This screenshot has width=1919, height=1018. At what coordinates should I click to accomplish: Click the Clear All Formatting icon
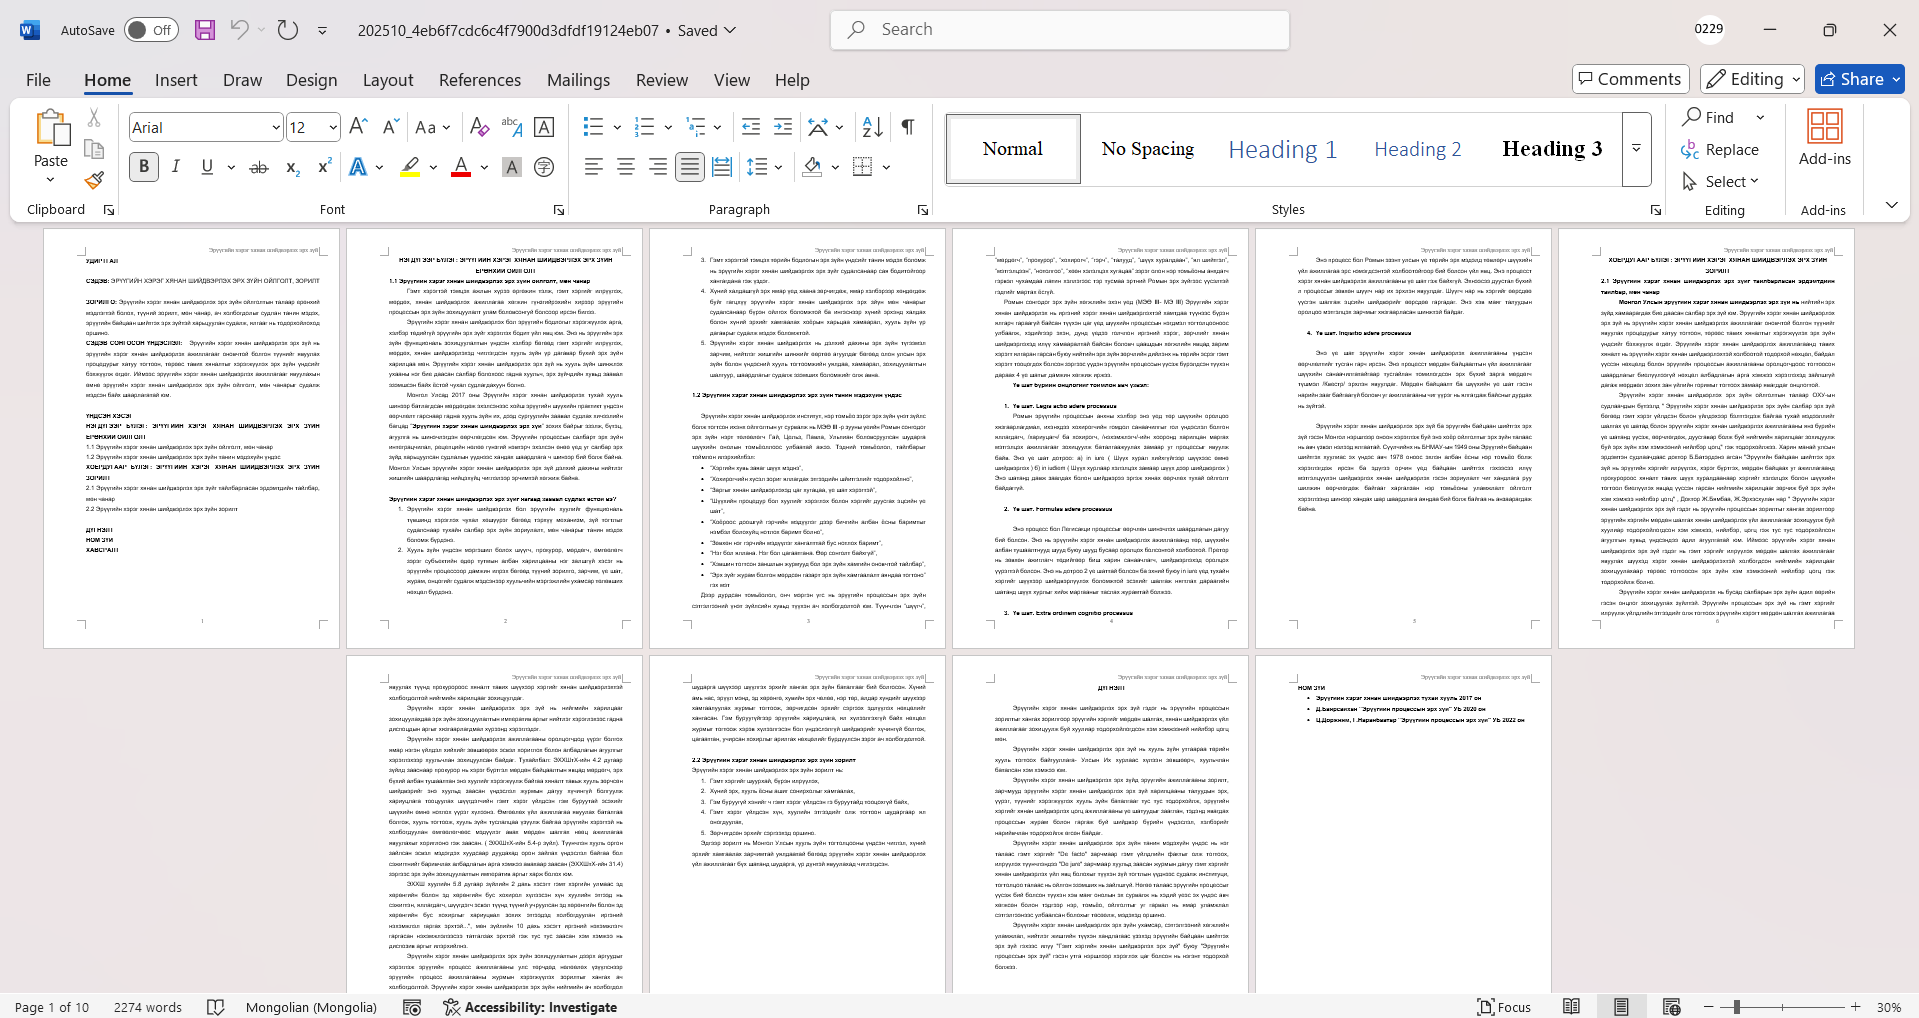[x=479, y=127]
